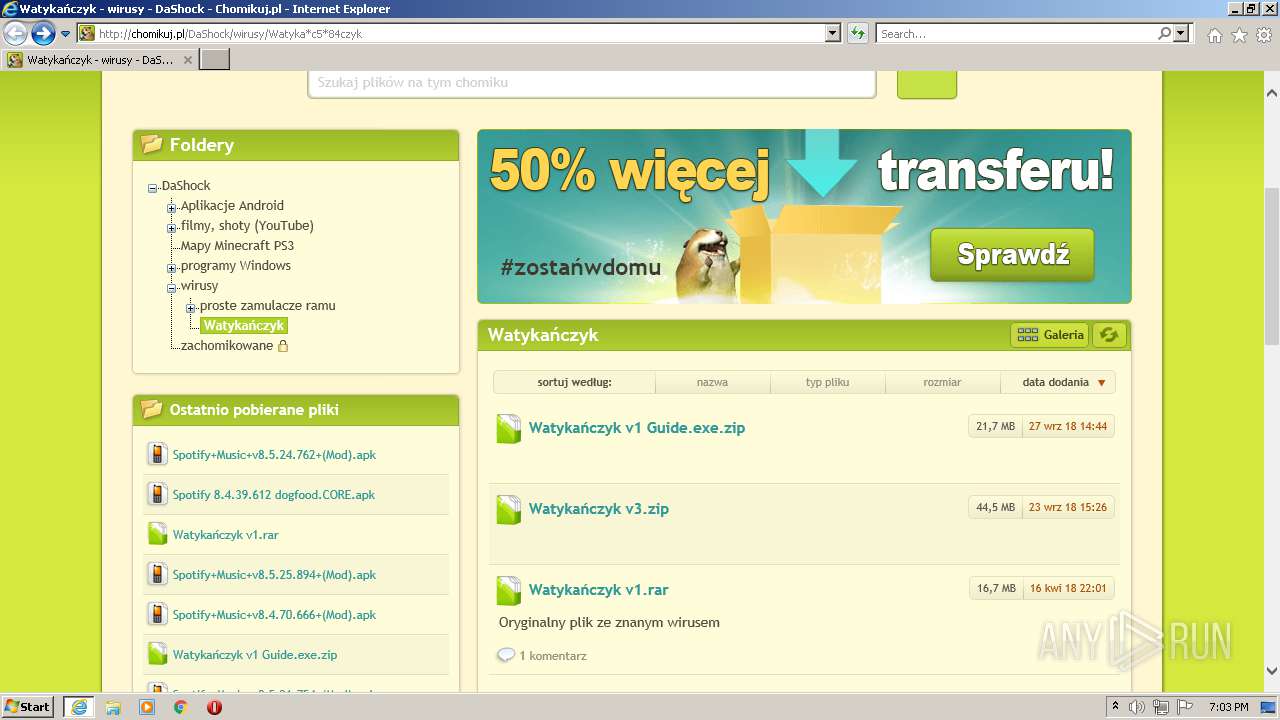
Task: Expand the Aplikacje Android folder
Action: pyautogui.click(x=172, y=207)
